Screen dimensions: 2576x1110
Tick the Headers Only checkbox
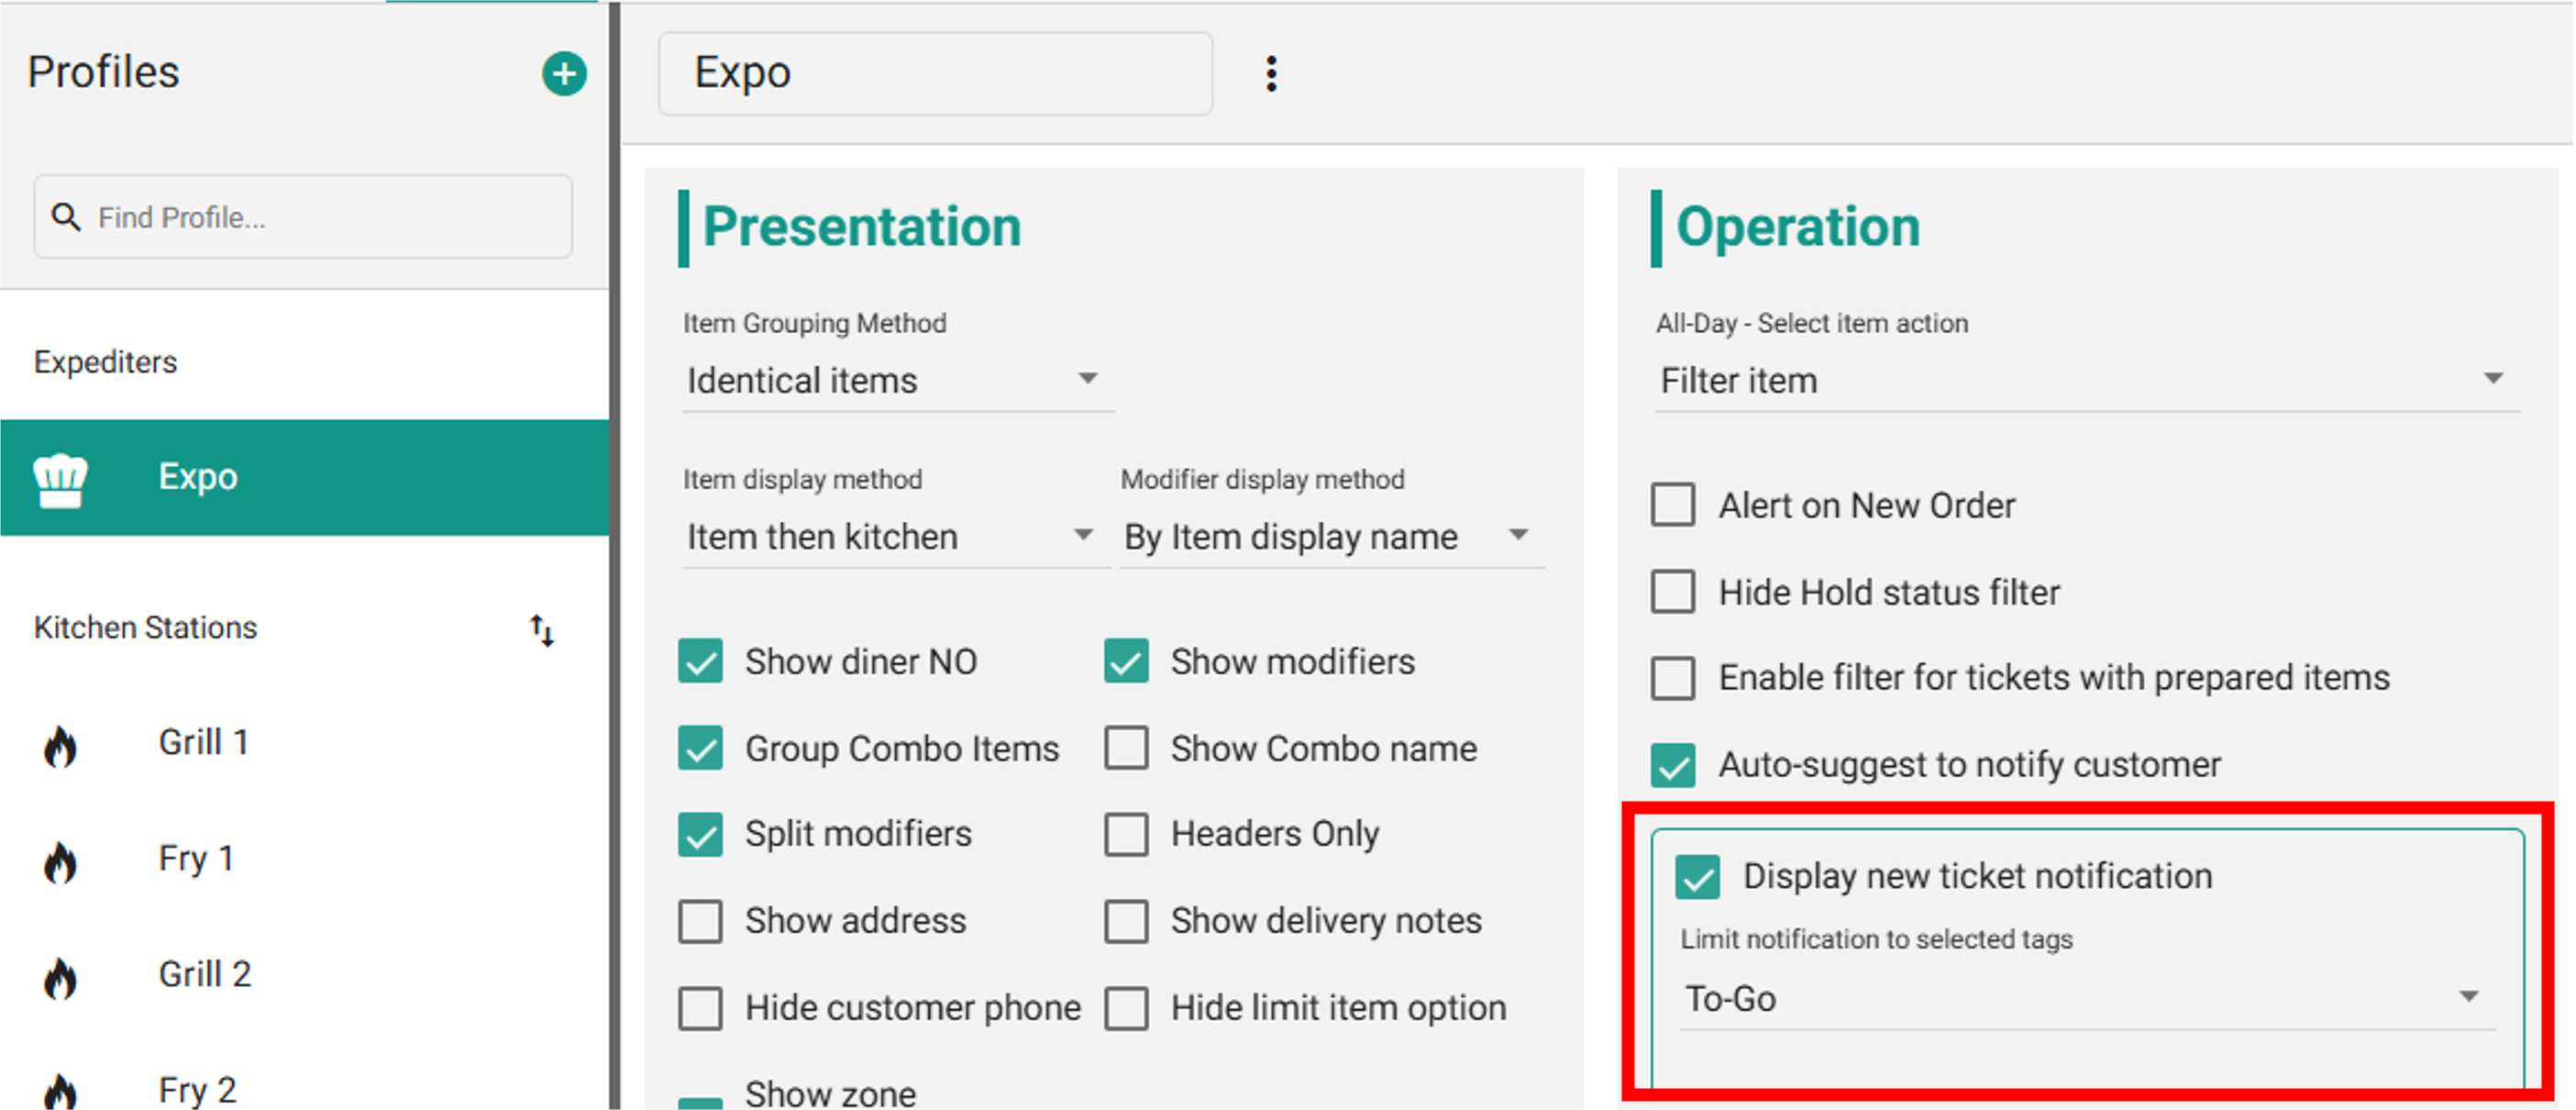[x=1126, y=833]
